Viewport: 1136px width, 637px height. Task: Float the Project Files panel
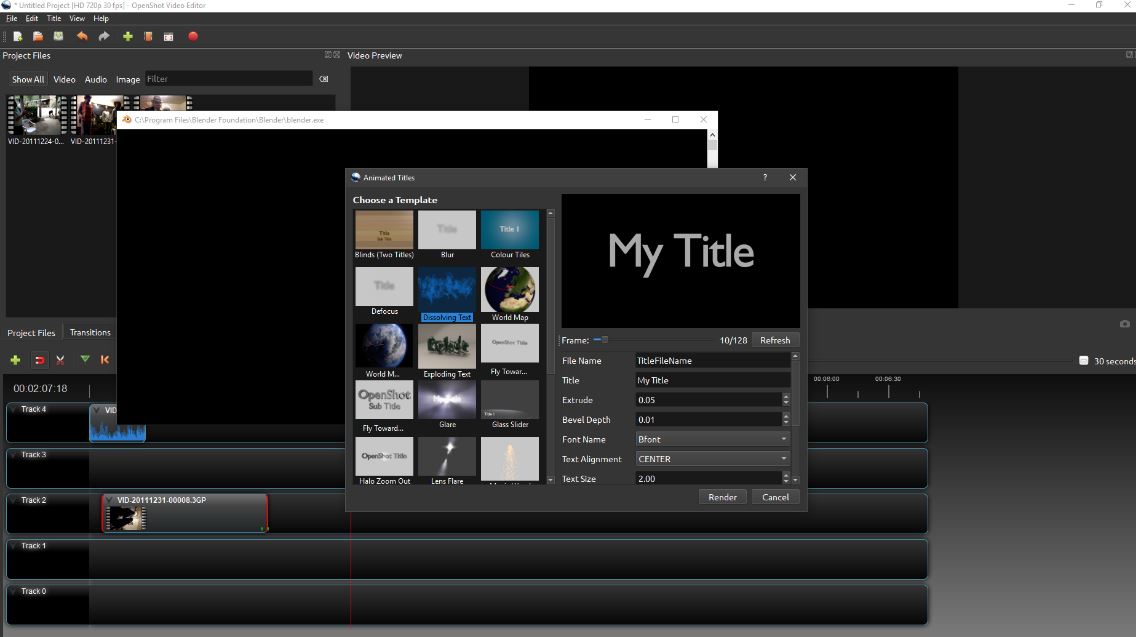(x=328, y=55)
